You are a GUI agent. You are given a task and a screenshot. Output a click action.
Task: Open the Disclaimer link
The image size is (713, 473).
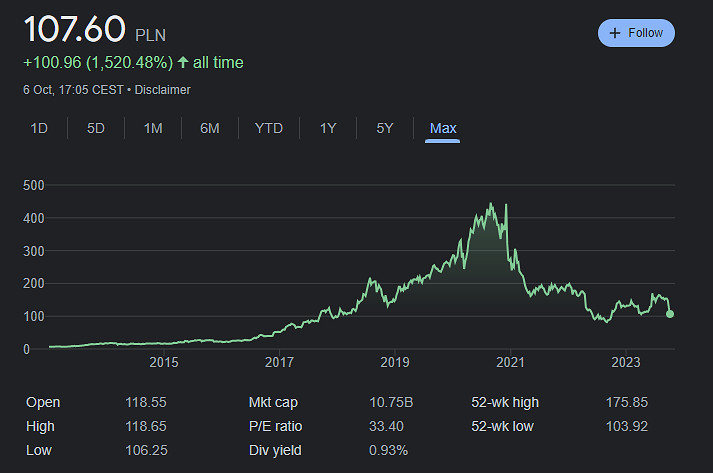[x=163, y=90]
